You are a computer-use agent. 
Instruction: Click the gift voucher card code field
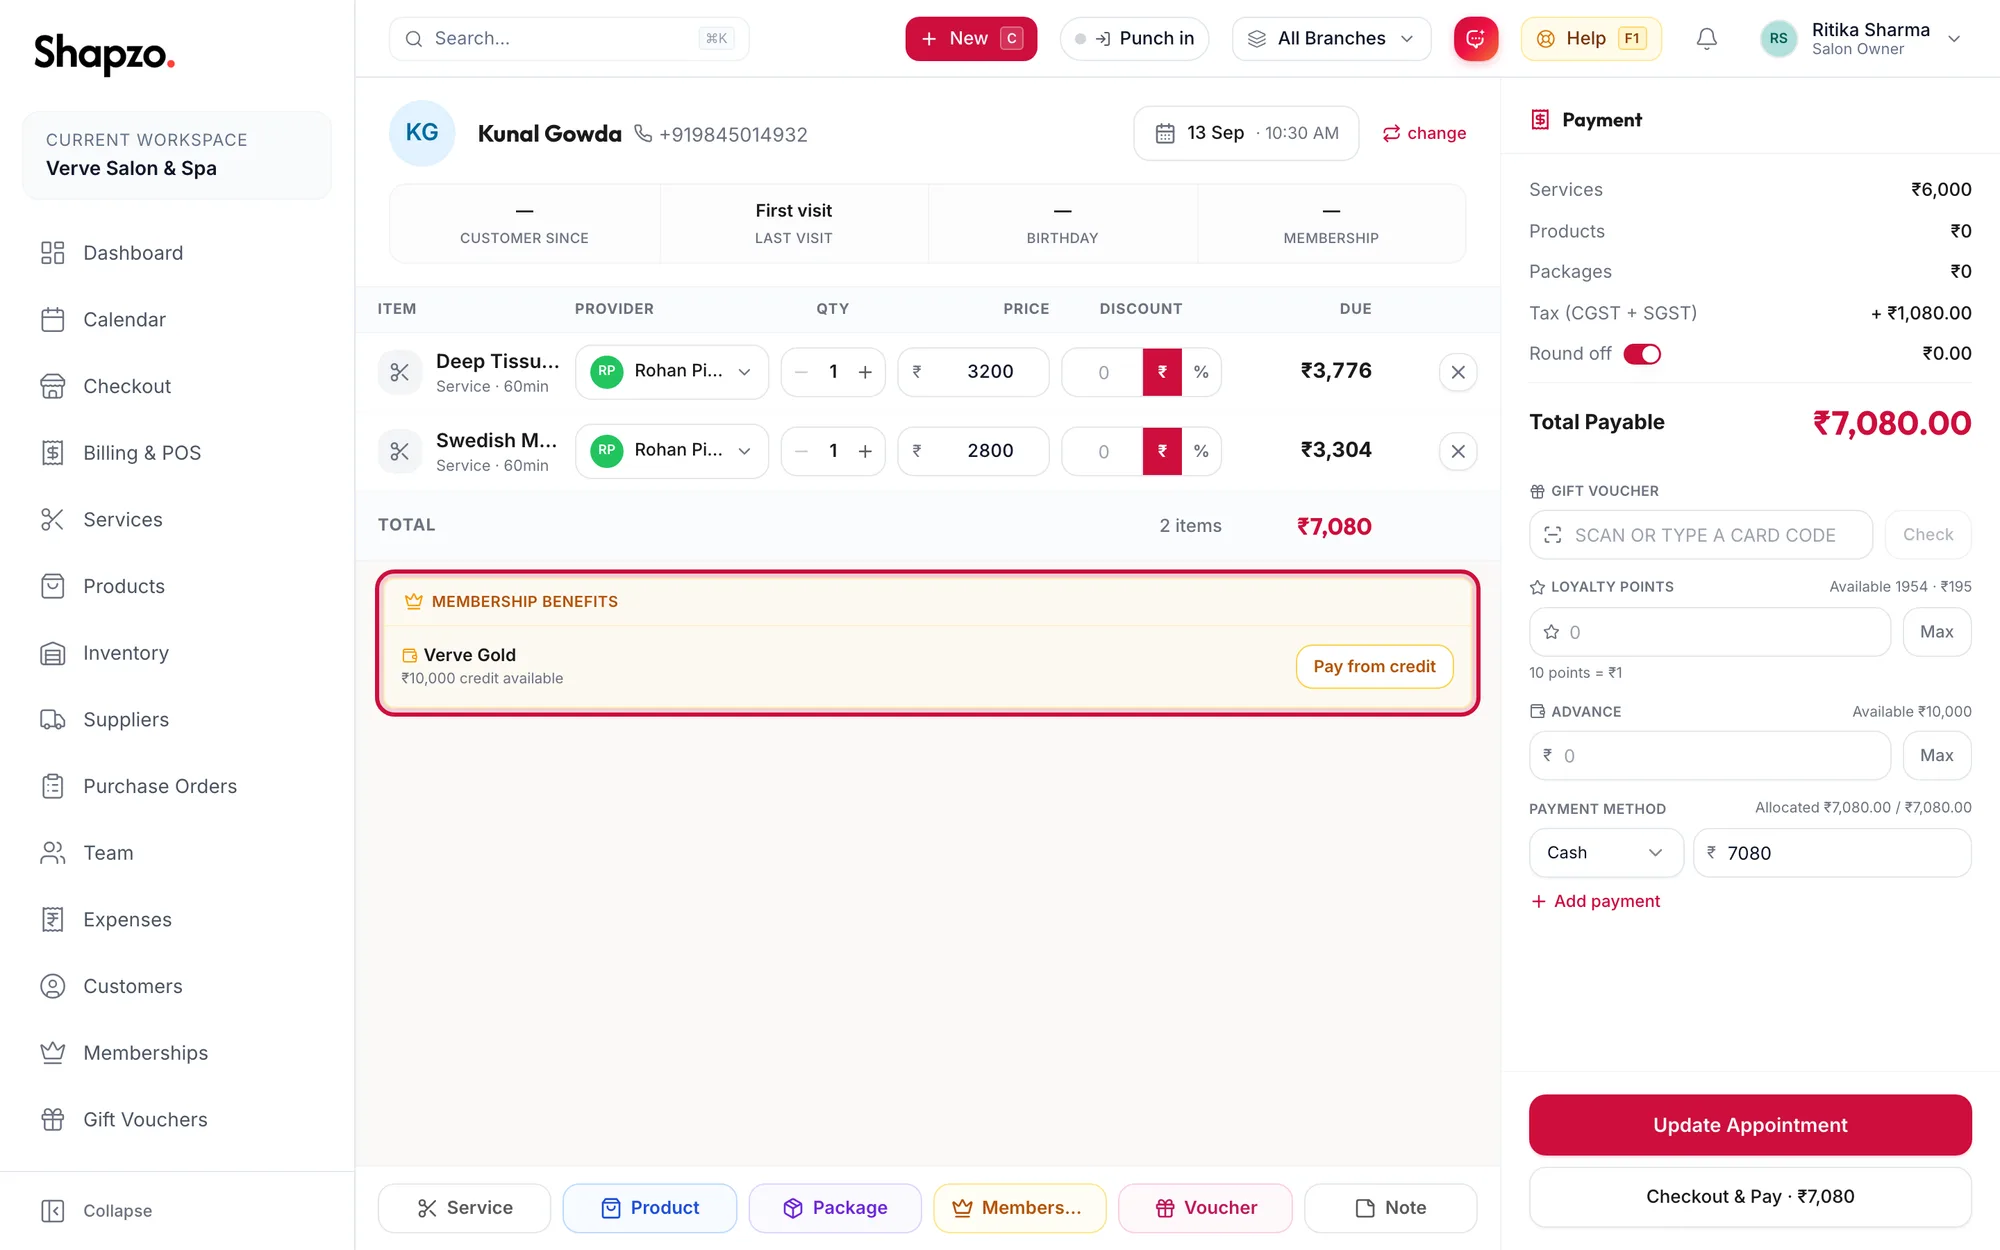tap(1701, 535)
